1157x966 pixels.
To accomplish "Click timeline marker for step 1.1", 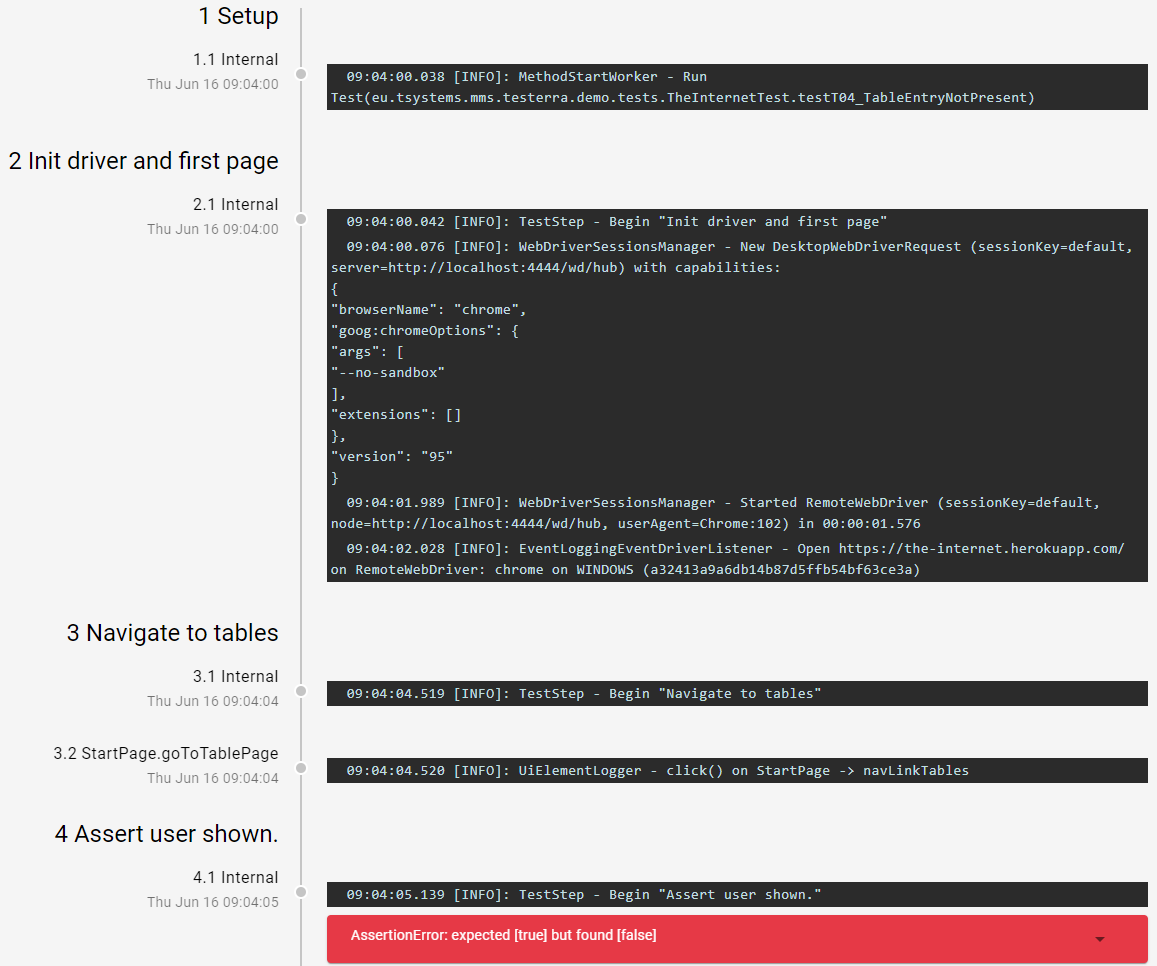I will click(301, 74).
